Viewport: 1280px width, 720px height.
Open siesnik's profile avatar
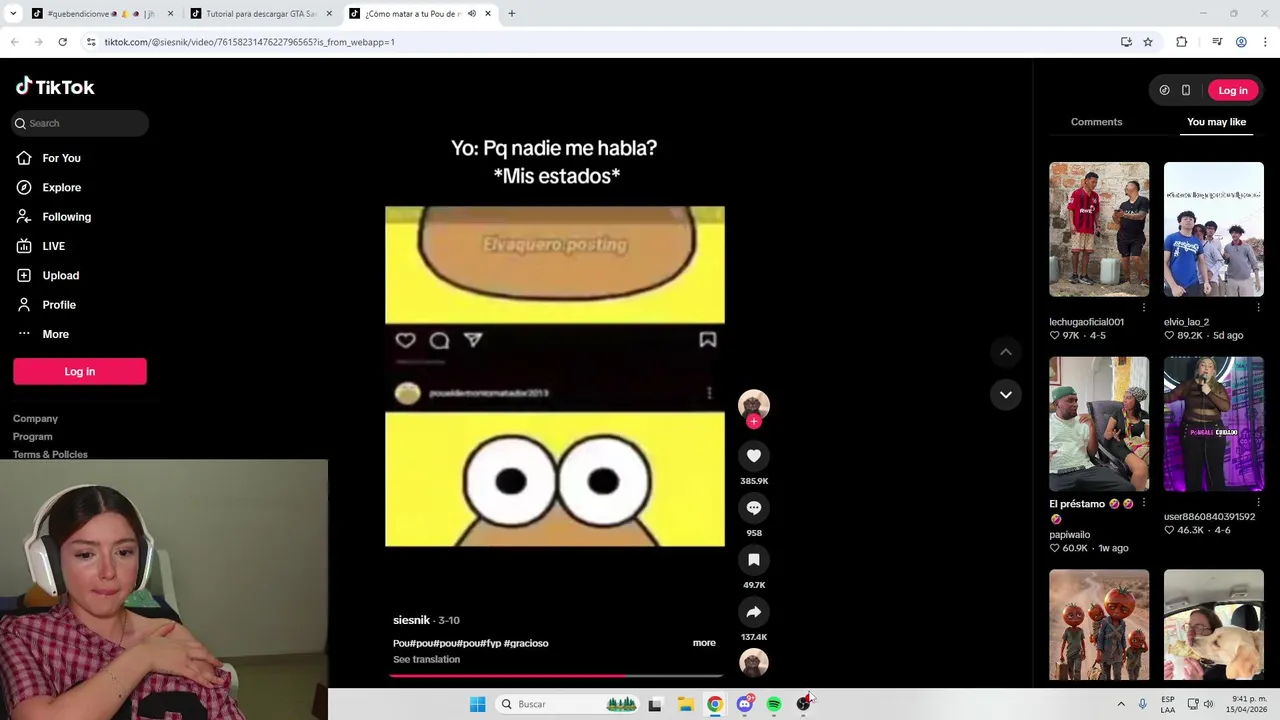coord(754,403)
